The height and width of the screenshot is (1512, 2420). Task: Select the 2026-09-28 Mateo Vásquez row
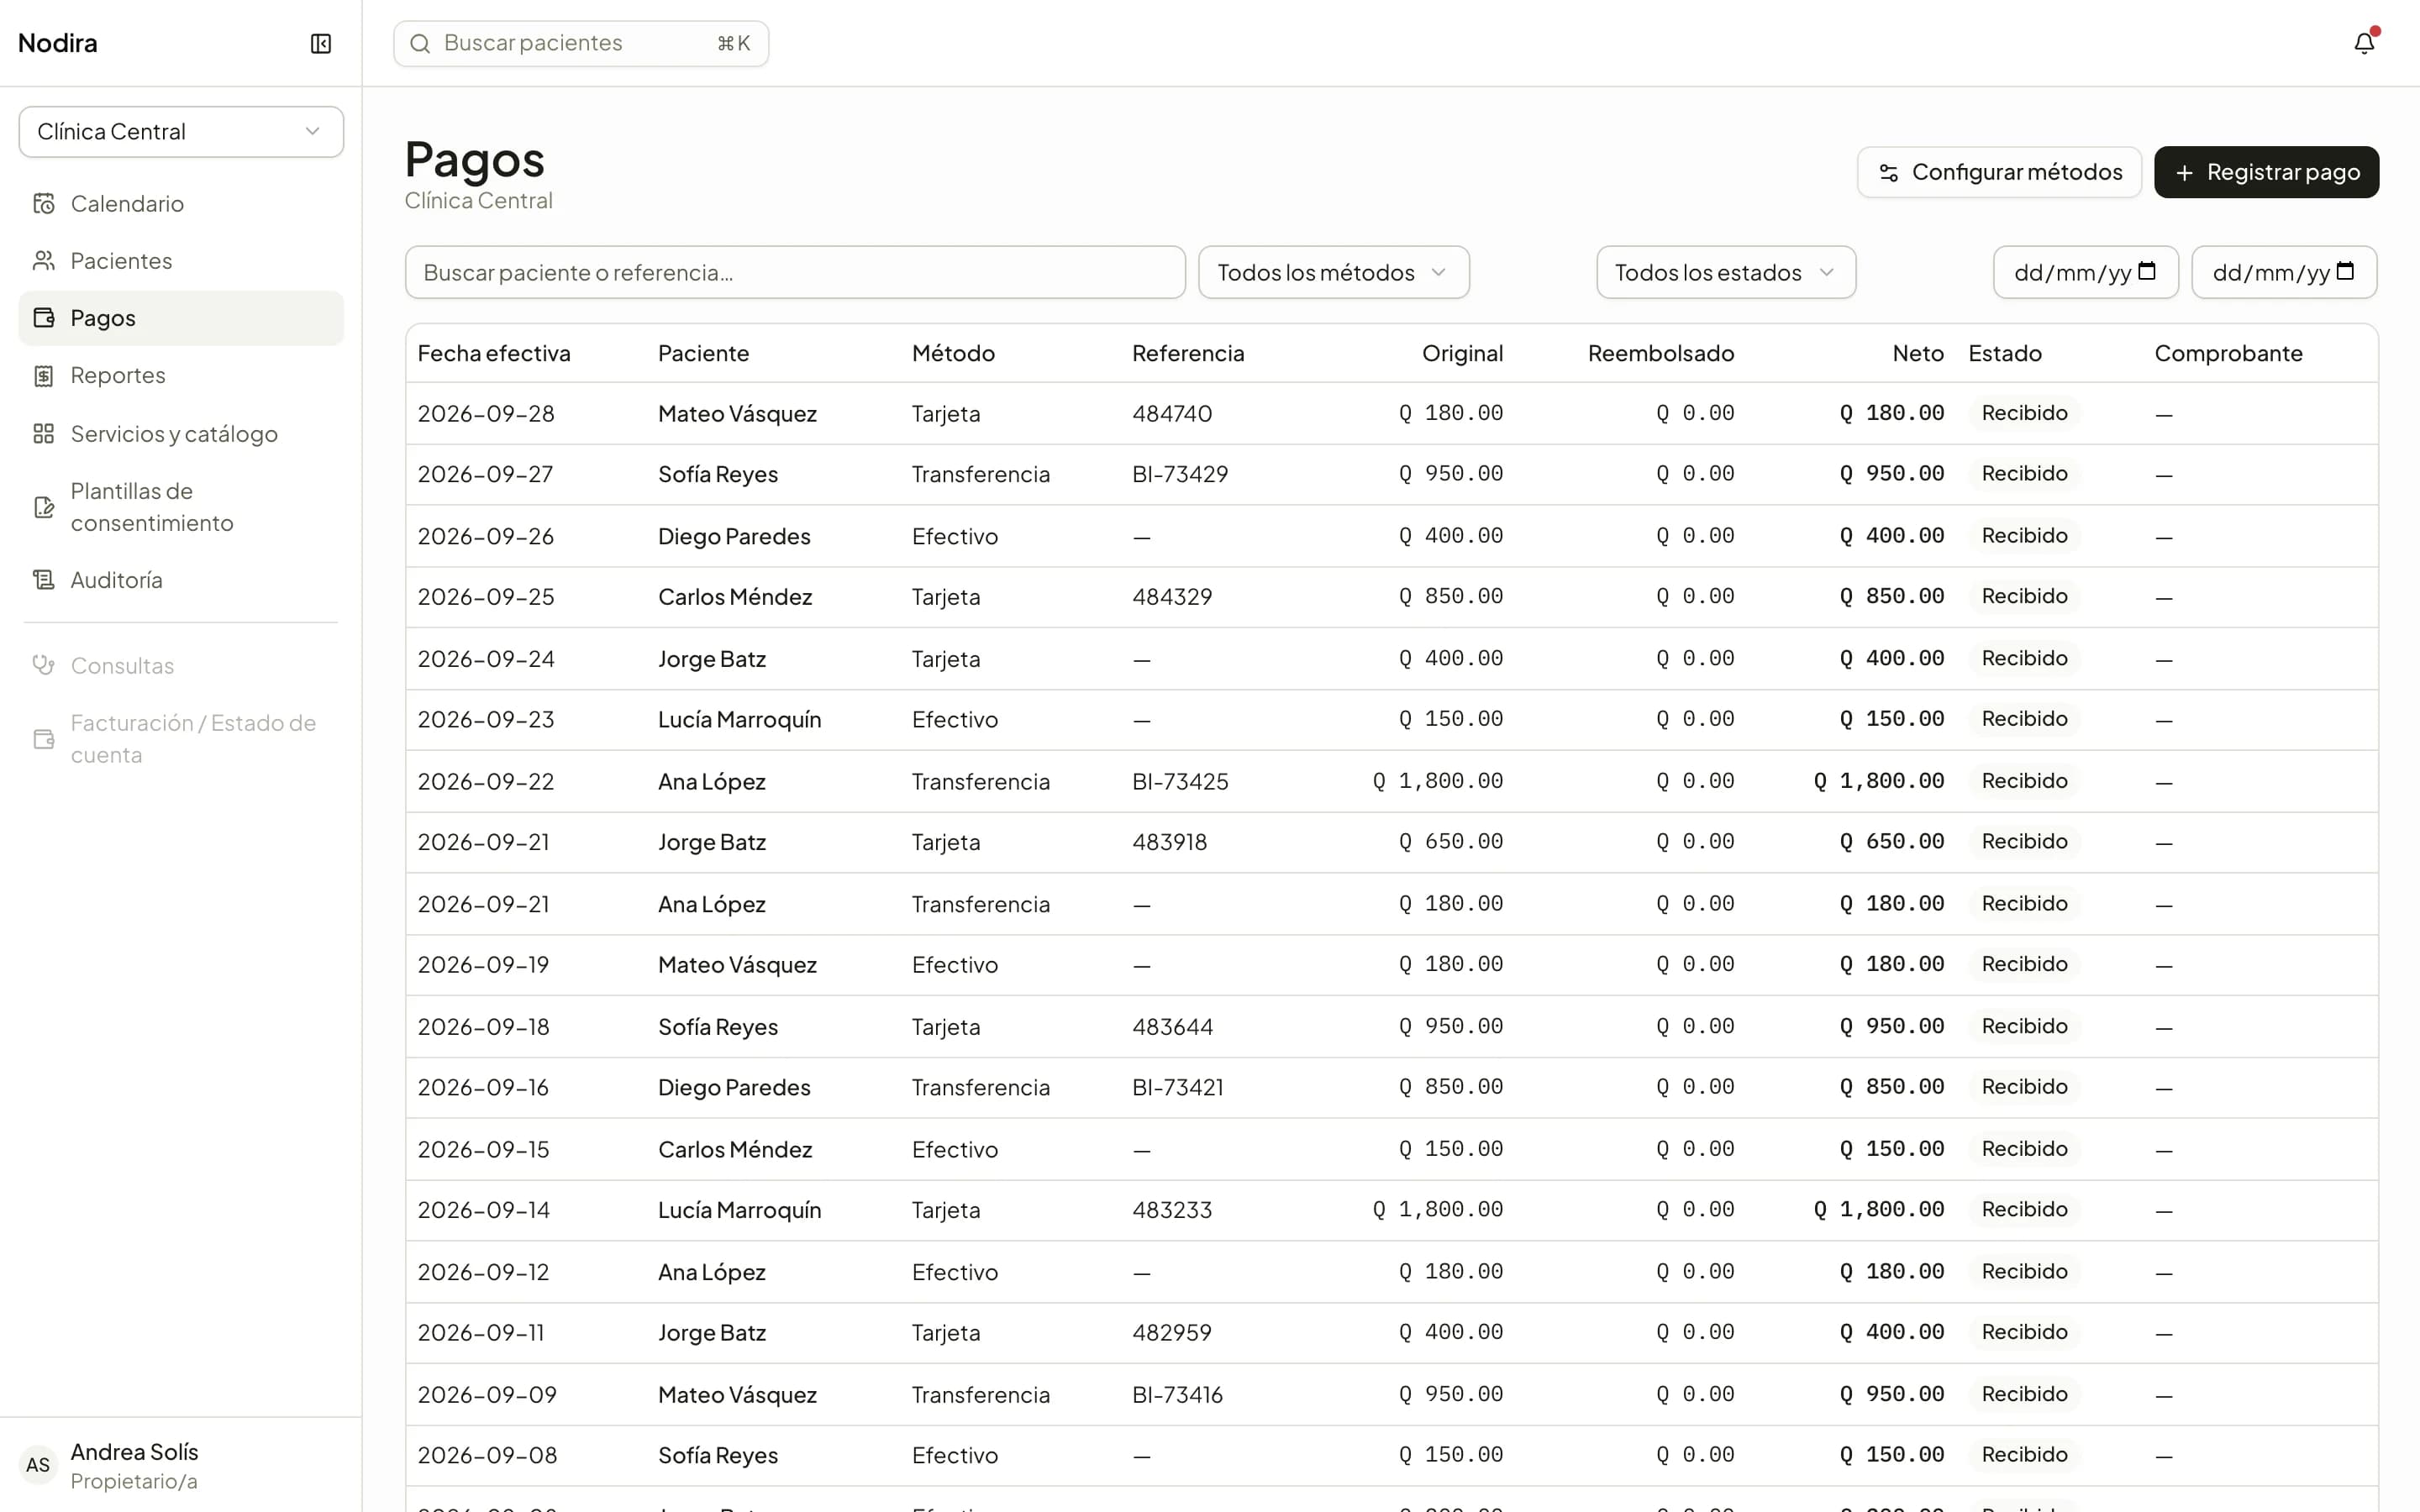click(1391, 413)
